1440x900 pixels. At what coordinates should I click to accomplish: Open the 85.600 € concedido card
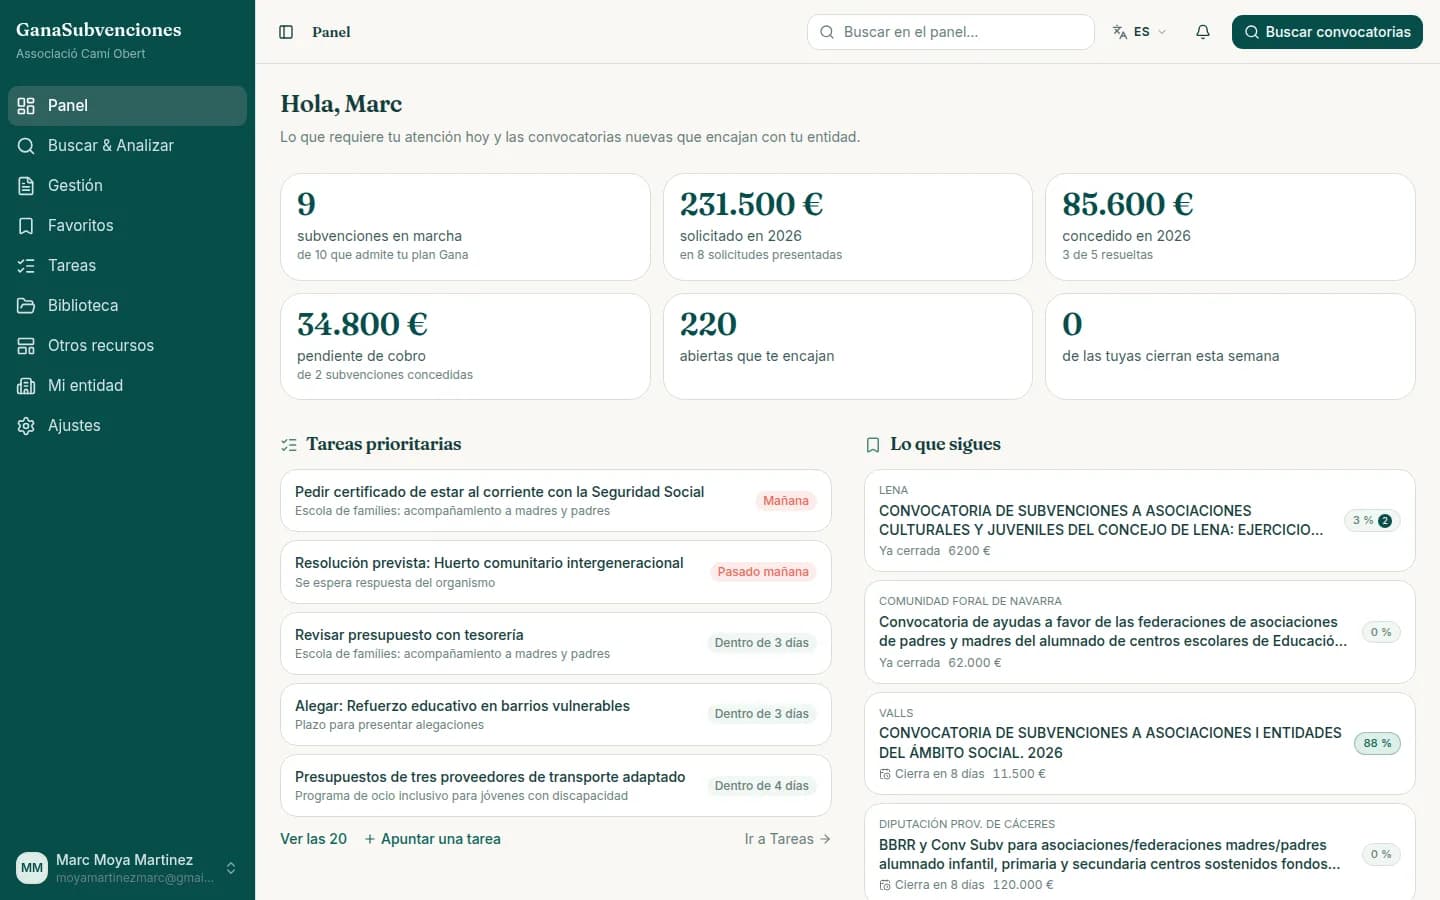[1230, 227]
